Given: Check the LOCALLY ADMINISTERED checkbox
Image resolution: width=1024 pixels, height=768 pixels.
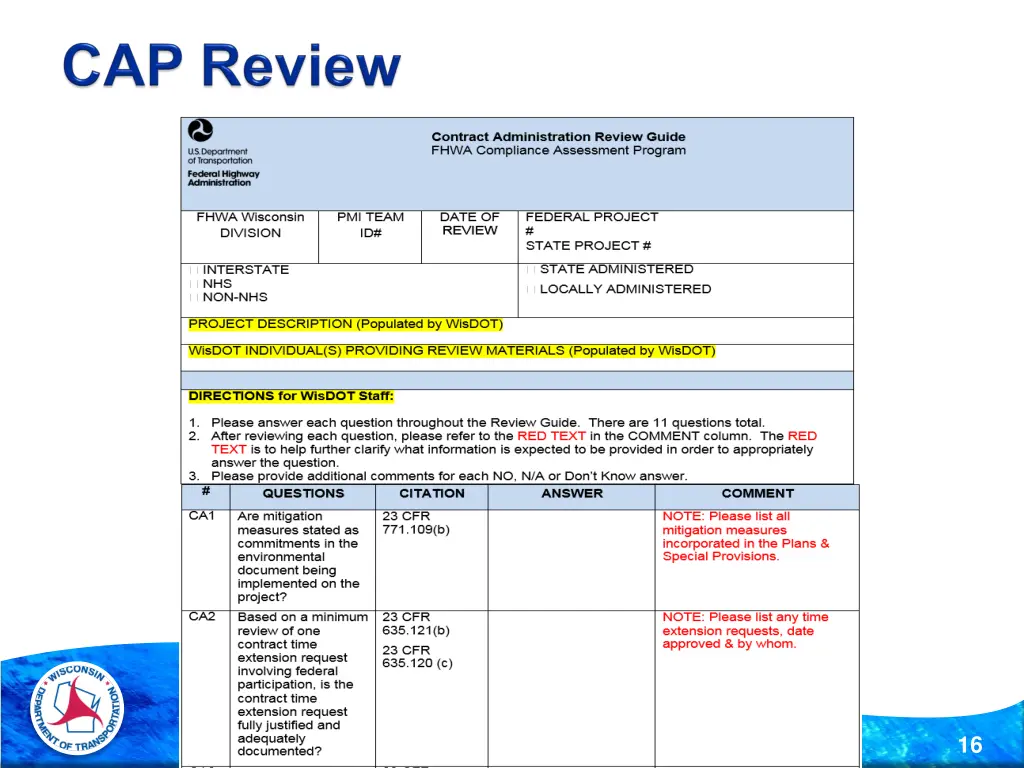Looking at the screenshot, I should (531, 289).
